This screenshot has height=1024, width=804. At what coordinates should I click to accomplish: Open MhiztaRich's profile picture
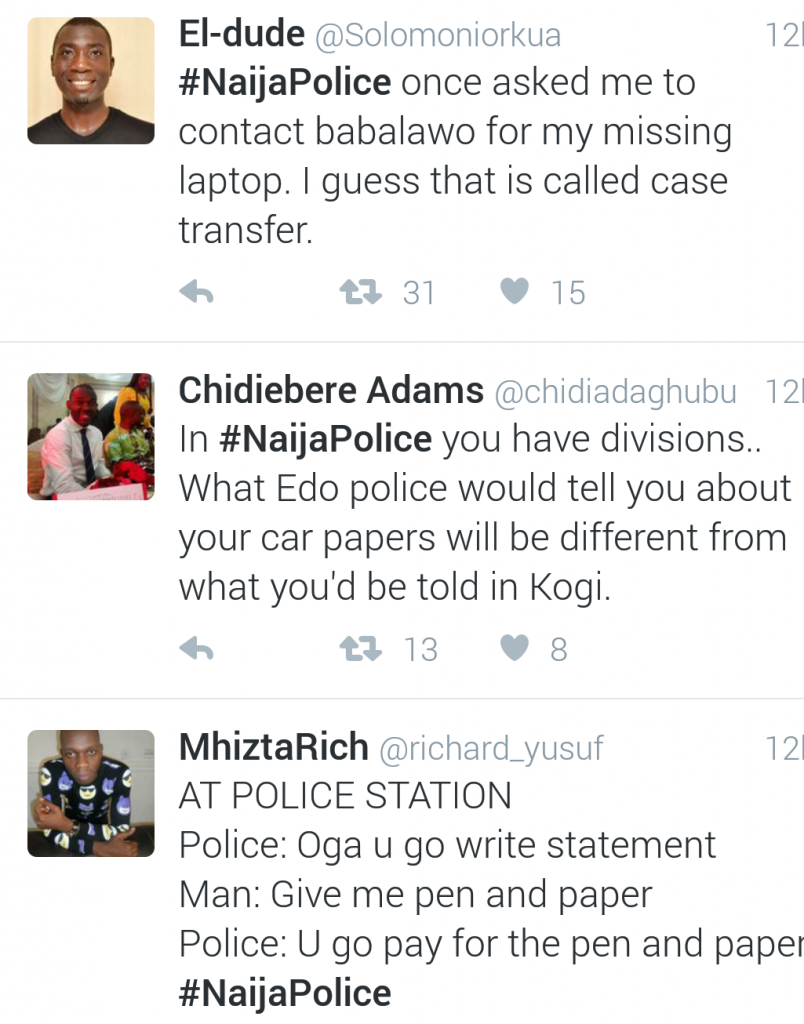pos(90,793)
